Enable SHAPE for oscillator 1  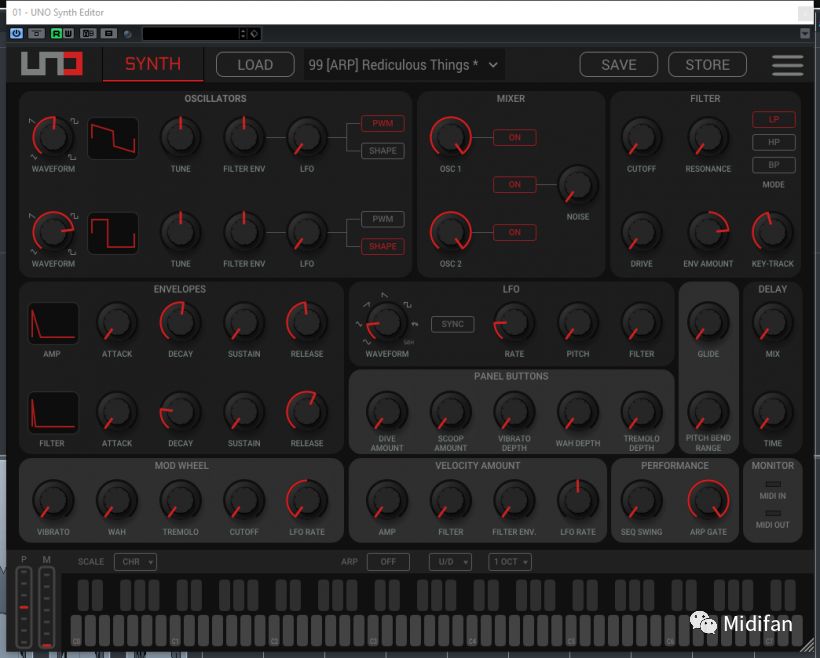click(383, 151)
